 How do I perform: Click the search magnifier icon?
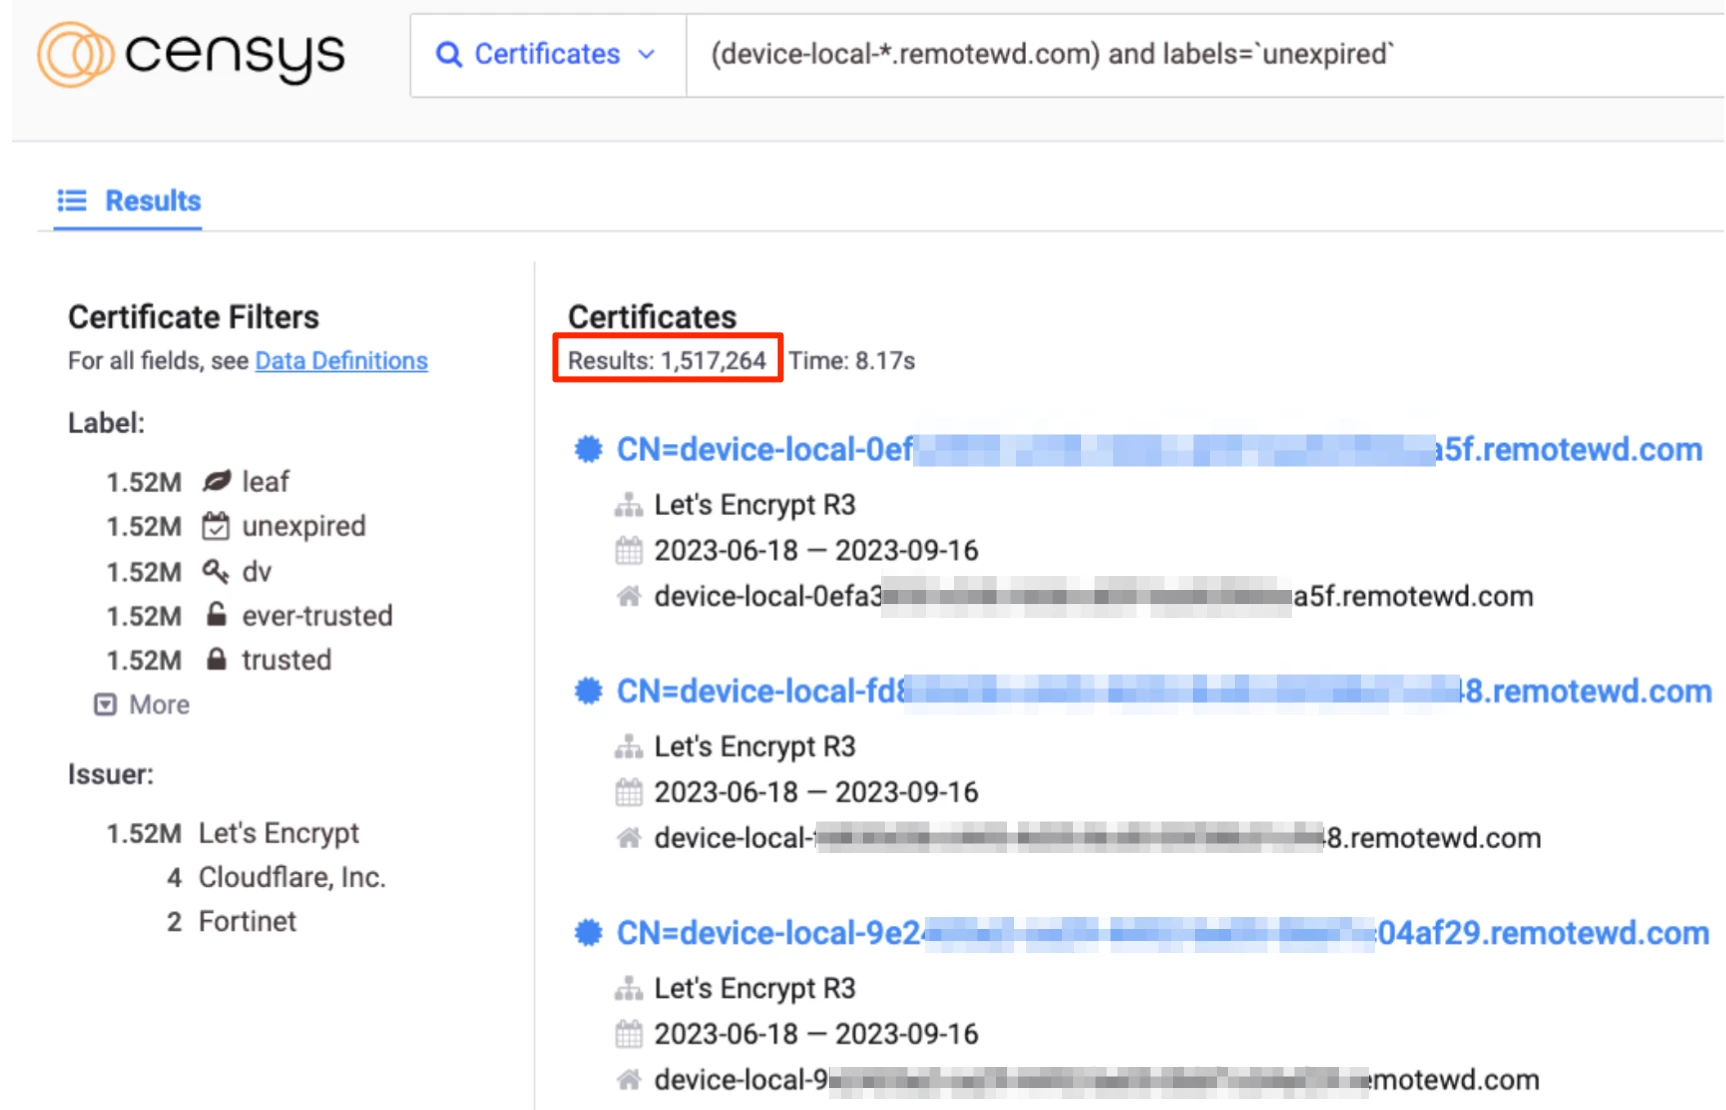(x=449, y=55)
